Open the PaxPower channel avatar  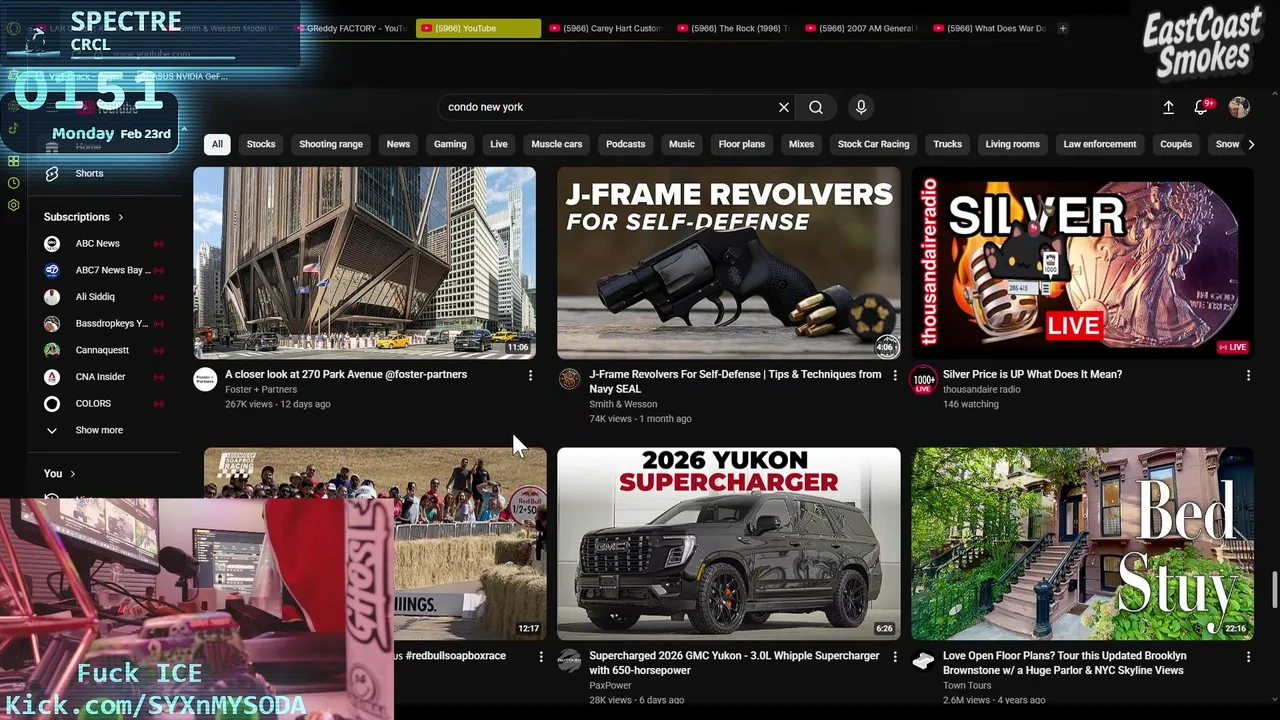(569, 661)
